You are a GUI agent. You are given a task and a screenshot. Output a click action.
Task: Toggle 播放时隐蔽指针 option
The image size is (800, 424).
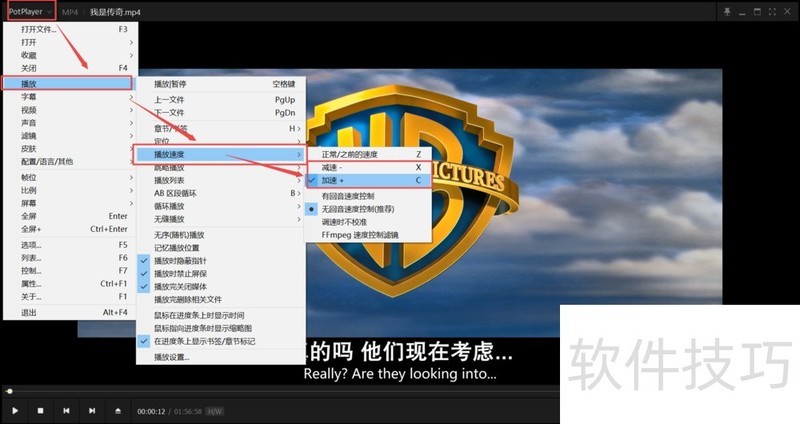click(x=221, y=261)
